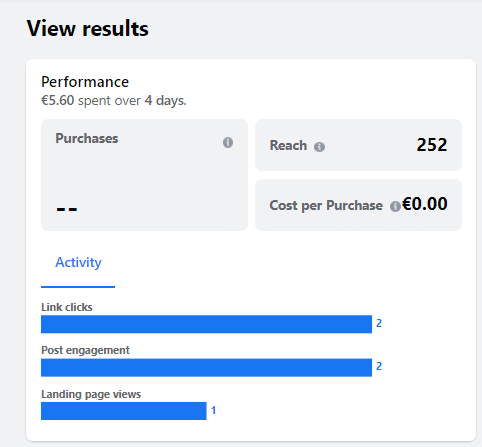Click the Link clicks bar
This screenshot has height=447, width=482.
pos(206,324)
